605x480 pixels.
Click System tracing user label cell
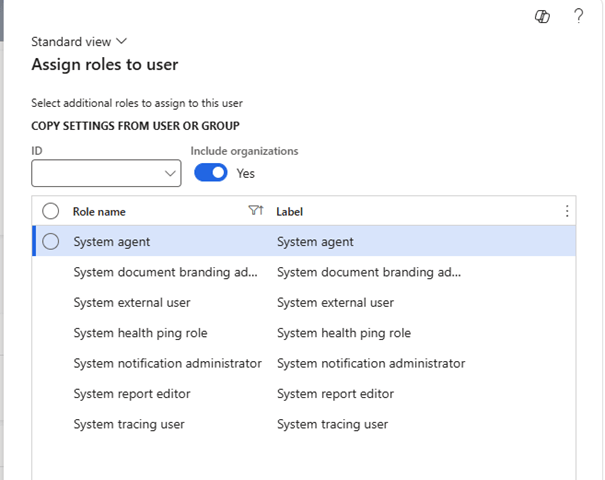(x=333, y=424)
